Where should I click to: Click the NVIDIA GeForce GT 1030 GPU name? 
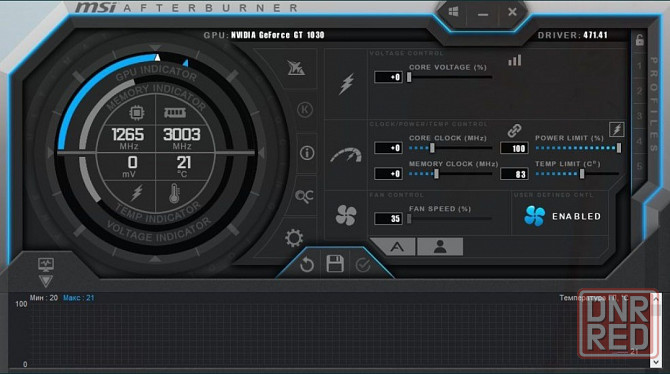278,35
